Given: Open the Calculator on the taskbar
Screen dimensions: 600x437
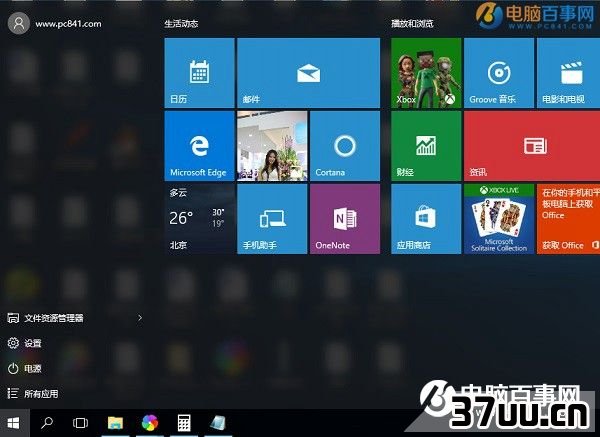Looking at the screenshot, I should (184, 423).
